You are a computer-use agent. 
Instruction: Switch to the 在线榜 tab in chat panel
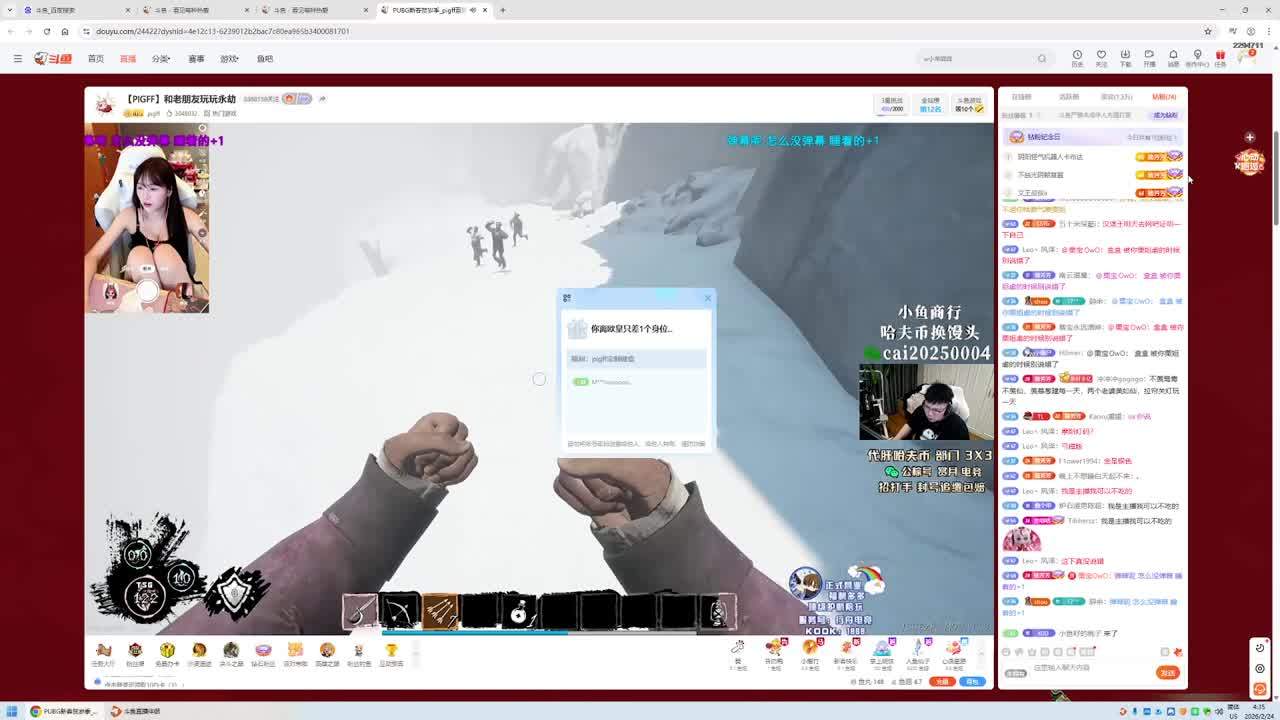point(1021,97)
